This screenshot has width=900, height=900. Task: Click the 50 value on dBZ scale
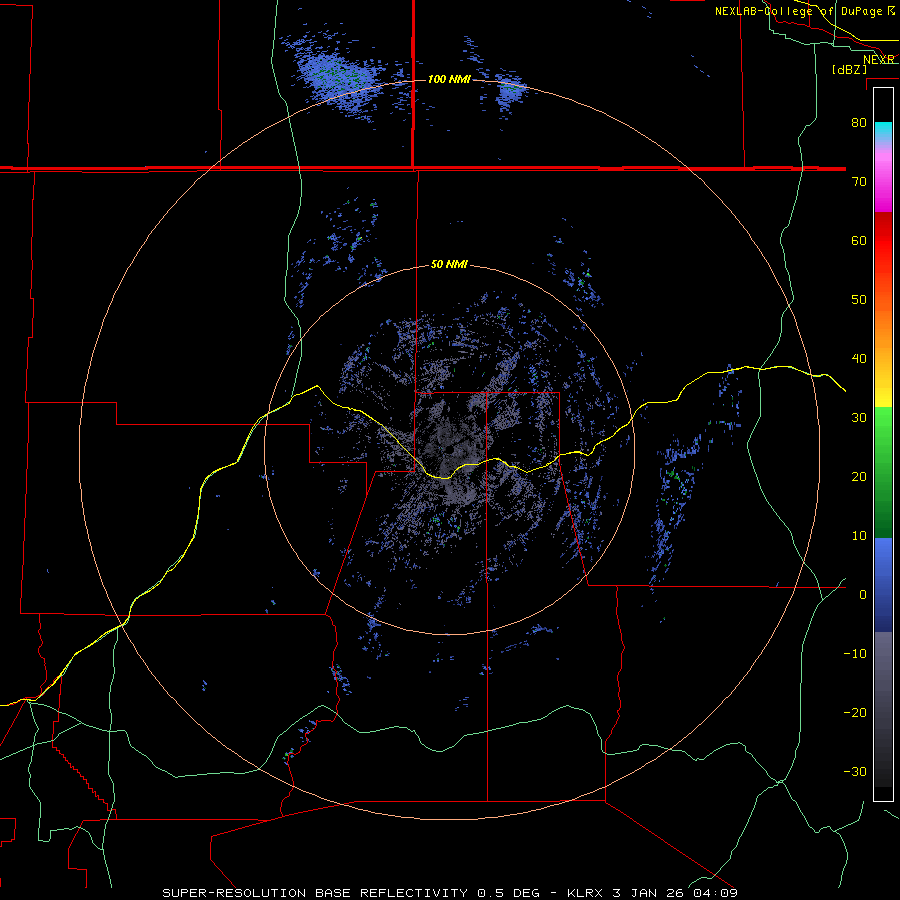[x=859, y=300]
